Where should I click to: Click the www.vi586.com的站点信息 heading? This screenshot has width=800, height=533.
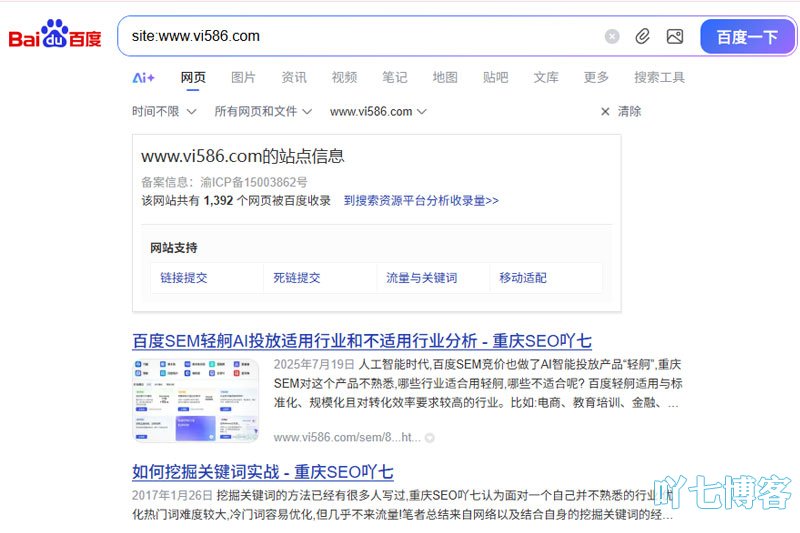[243, 156]
